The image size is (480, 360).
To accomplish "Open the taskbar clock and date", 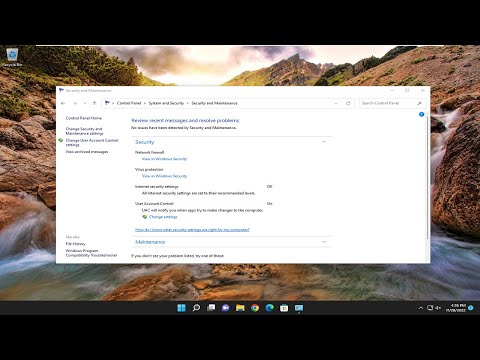I will coord(456,308).
